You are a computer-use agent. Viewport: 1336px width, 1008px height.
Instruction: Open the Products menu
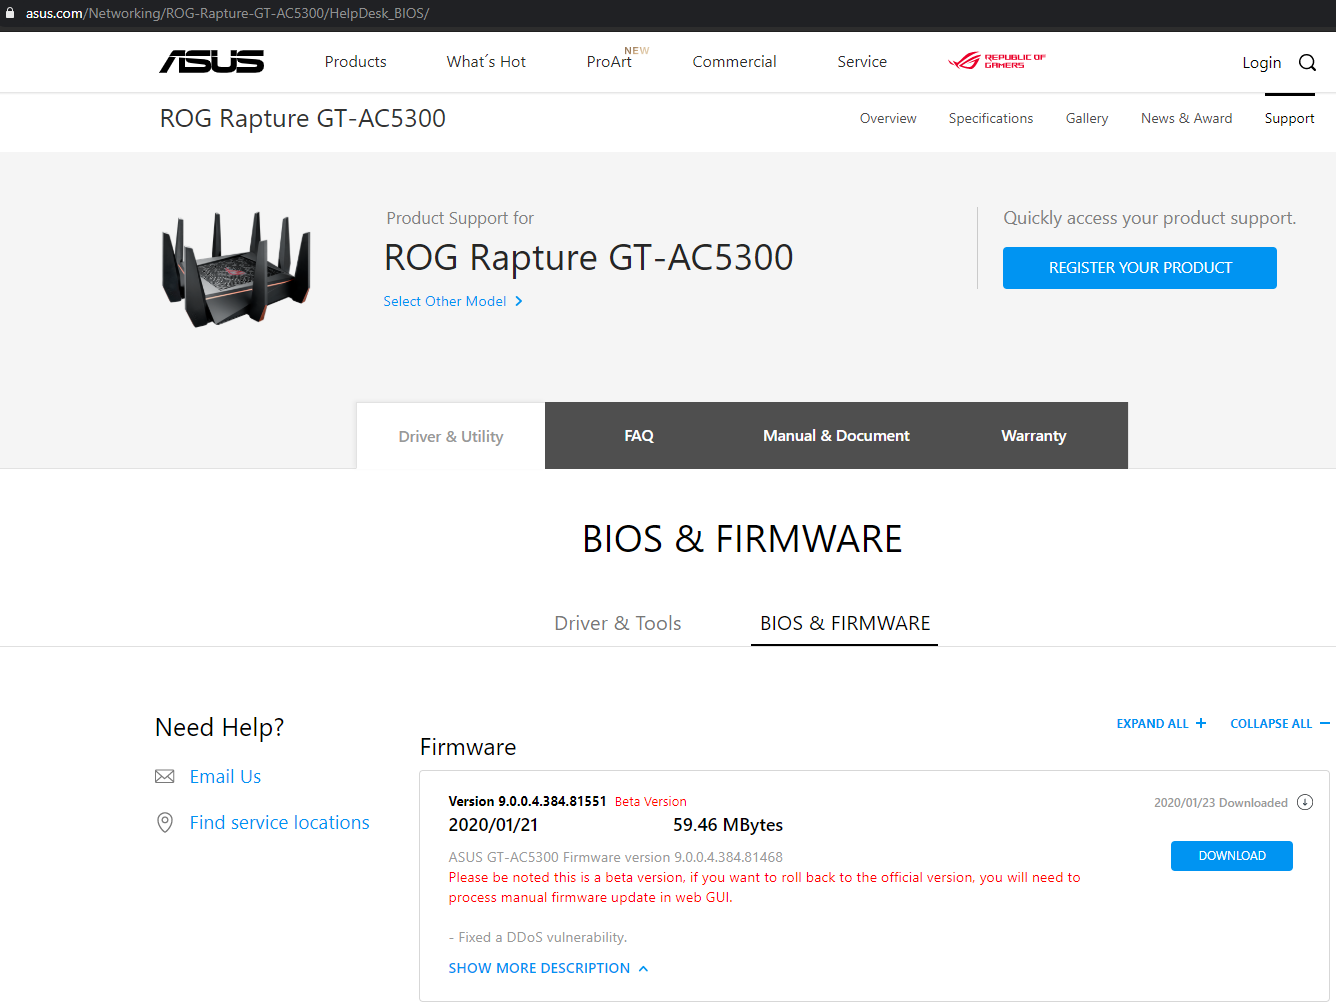(355, 62)
